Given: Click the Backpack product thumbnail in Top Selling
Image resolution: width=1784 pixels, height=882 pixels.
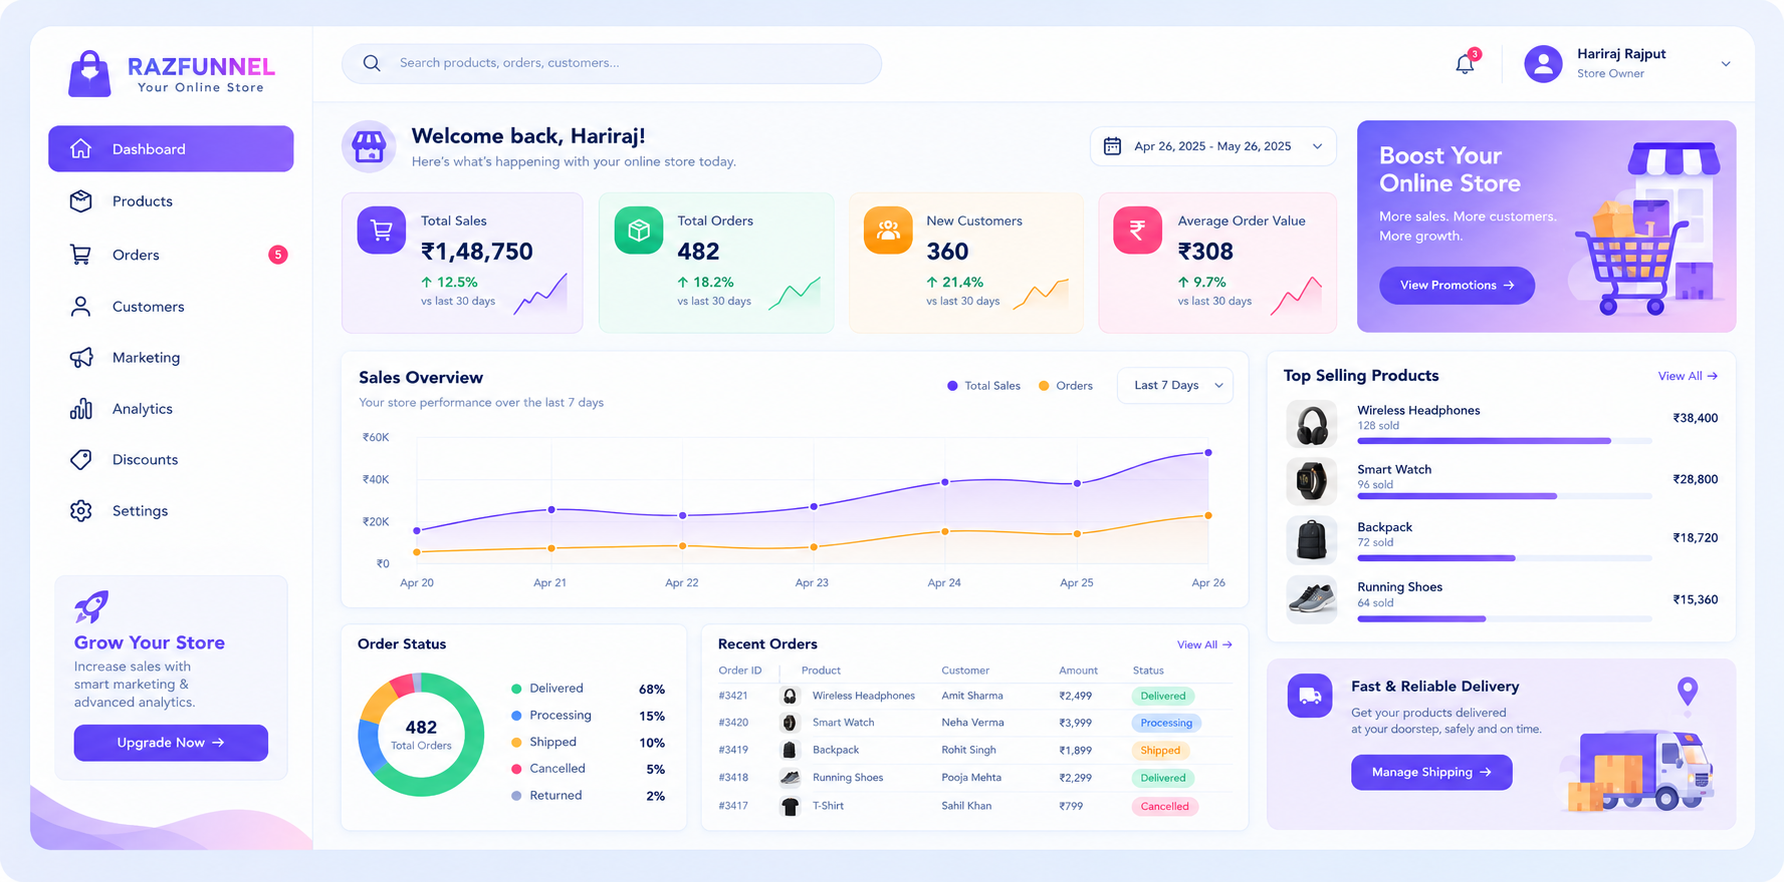Looking at the screenshot, I should click(x=1311, y=540).
